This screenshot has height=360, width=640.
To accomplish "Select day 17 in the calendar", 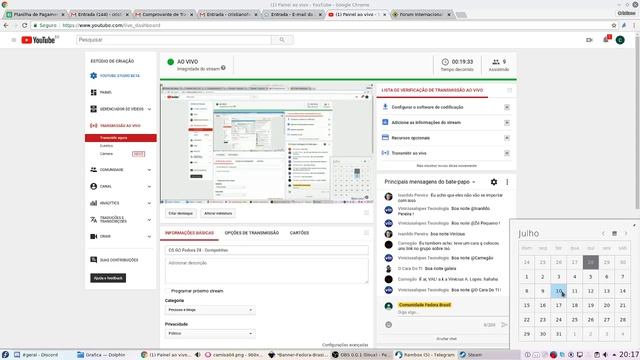I will click(559, 305).
